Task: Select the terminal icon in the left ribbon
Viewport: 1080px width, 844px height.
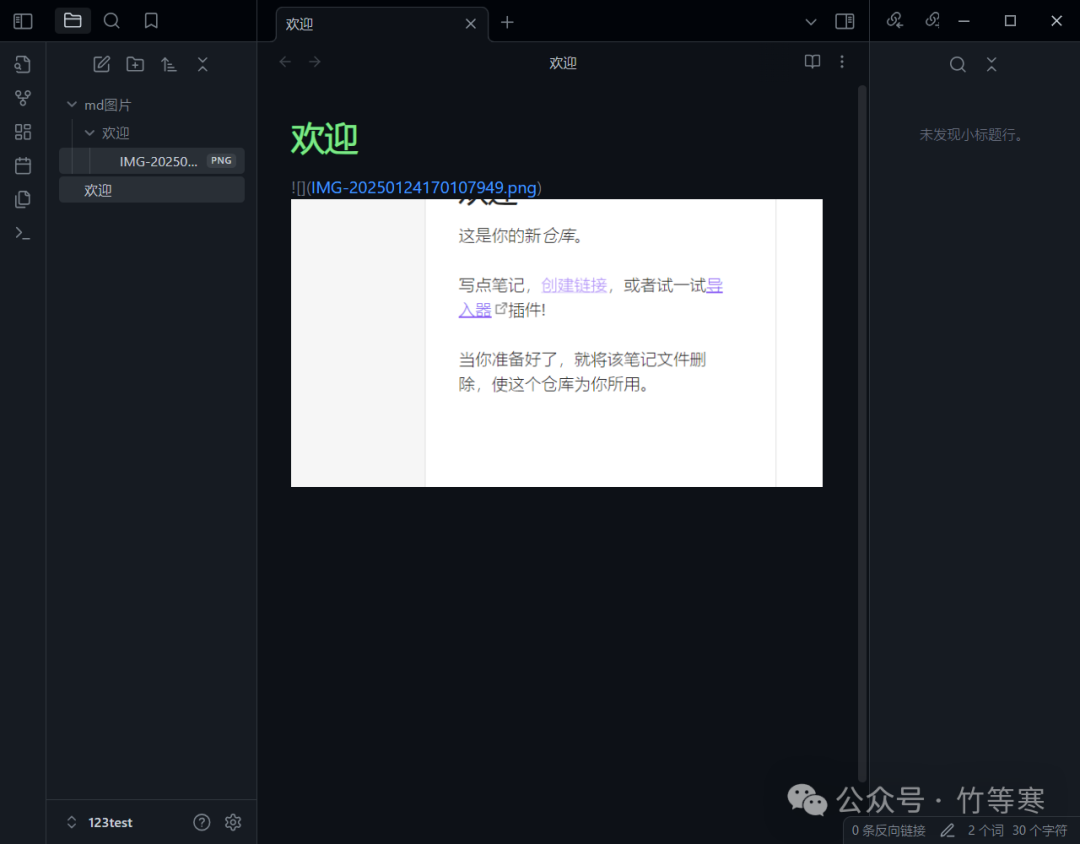Action: click(x=22, y=233)
